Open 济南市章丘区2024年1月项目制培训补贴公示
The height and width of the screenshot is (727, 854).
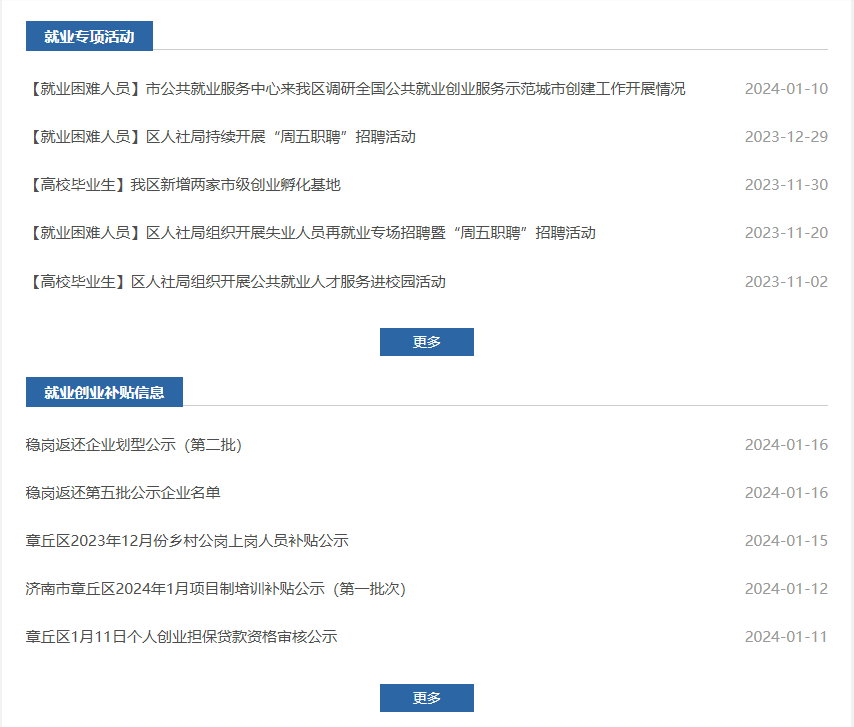tap(216, 589)
